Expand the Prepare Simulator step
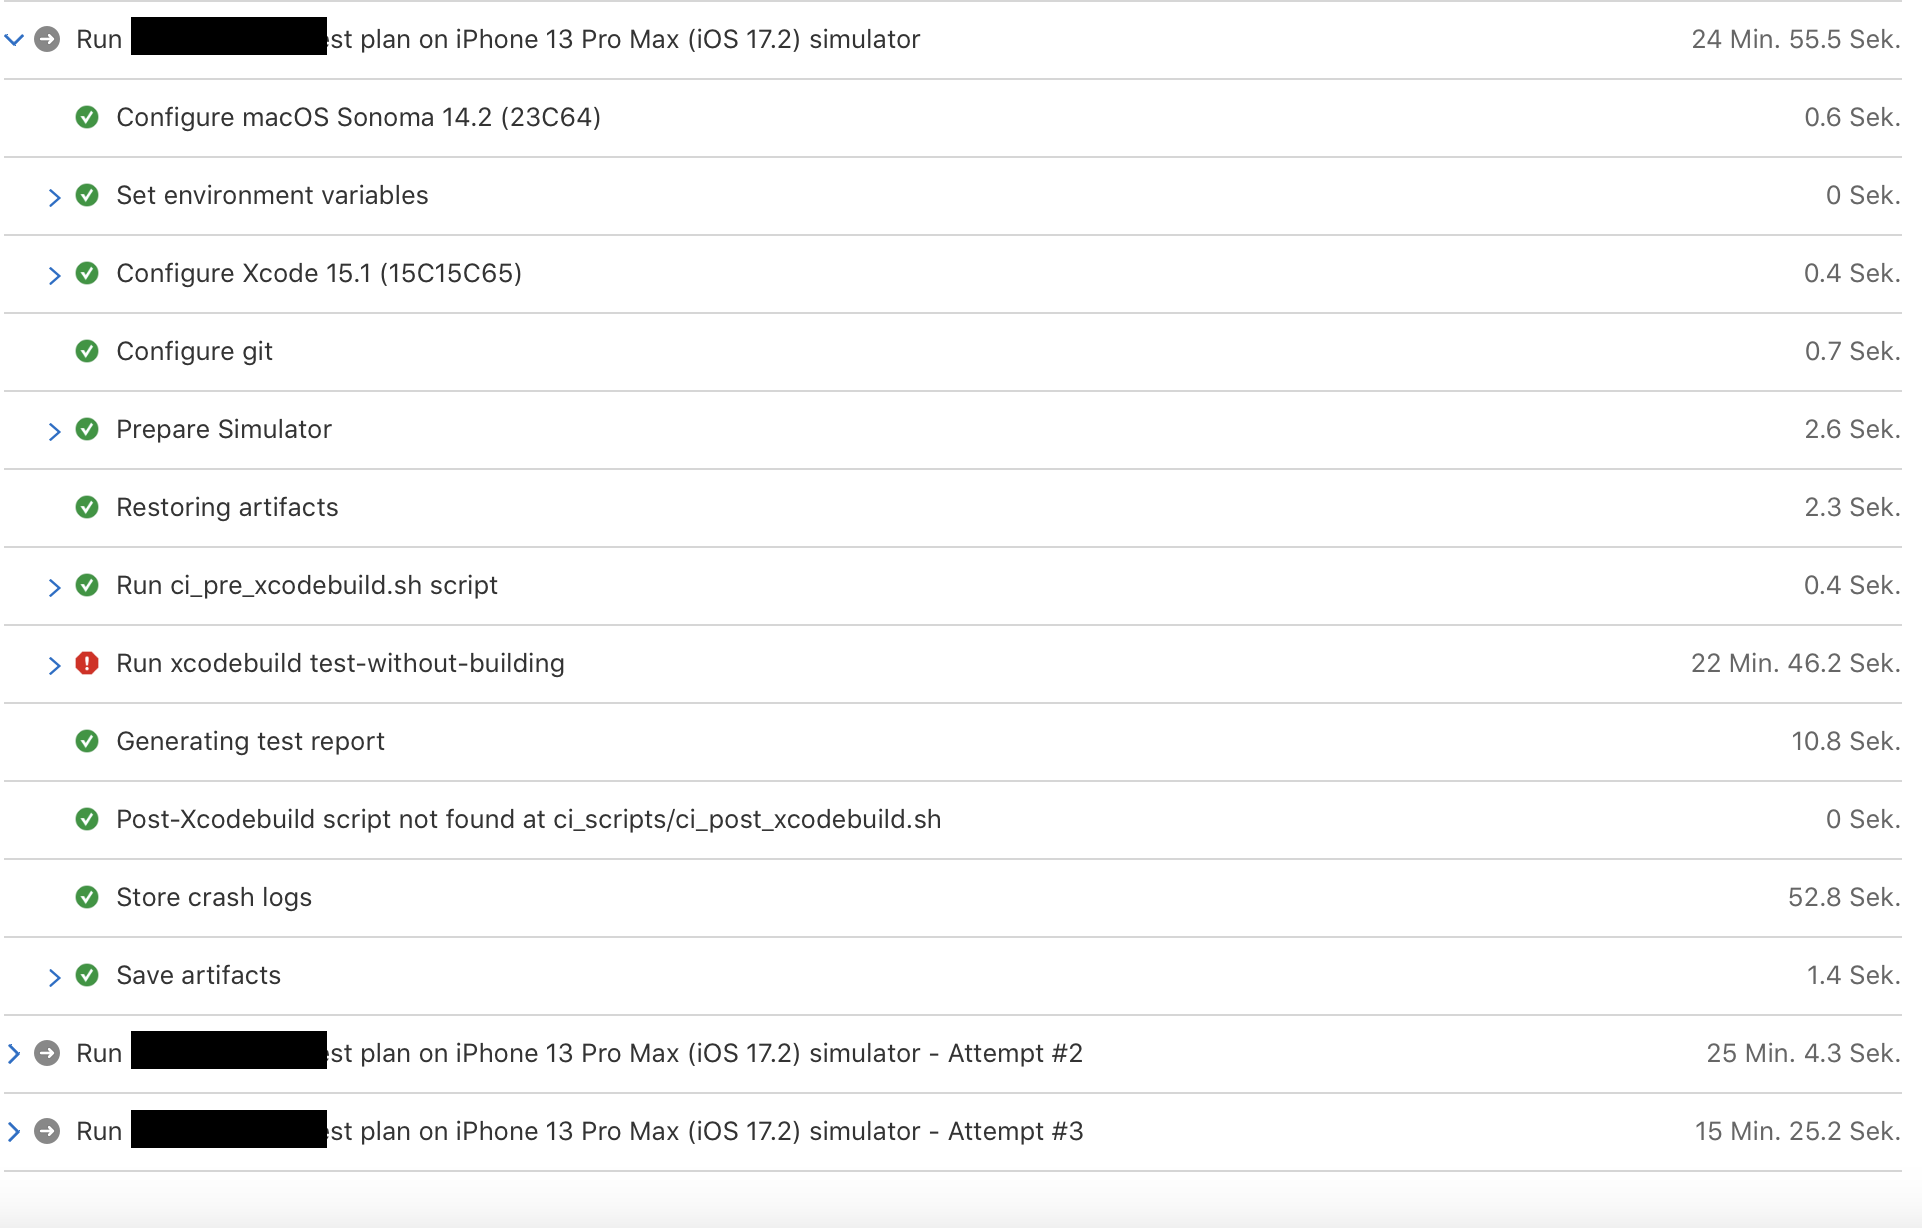1922x1228 pixels. (x=54, y=431)
